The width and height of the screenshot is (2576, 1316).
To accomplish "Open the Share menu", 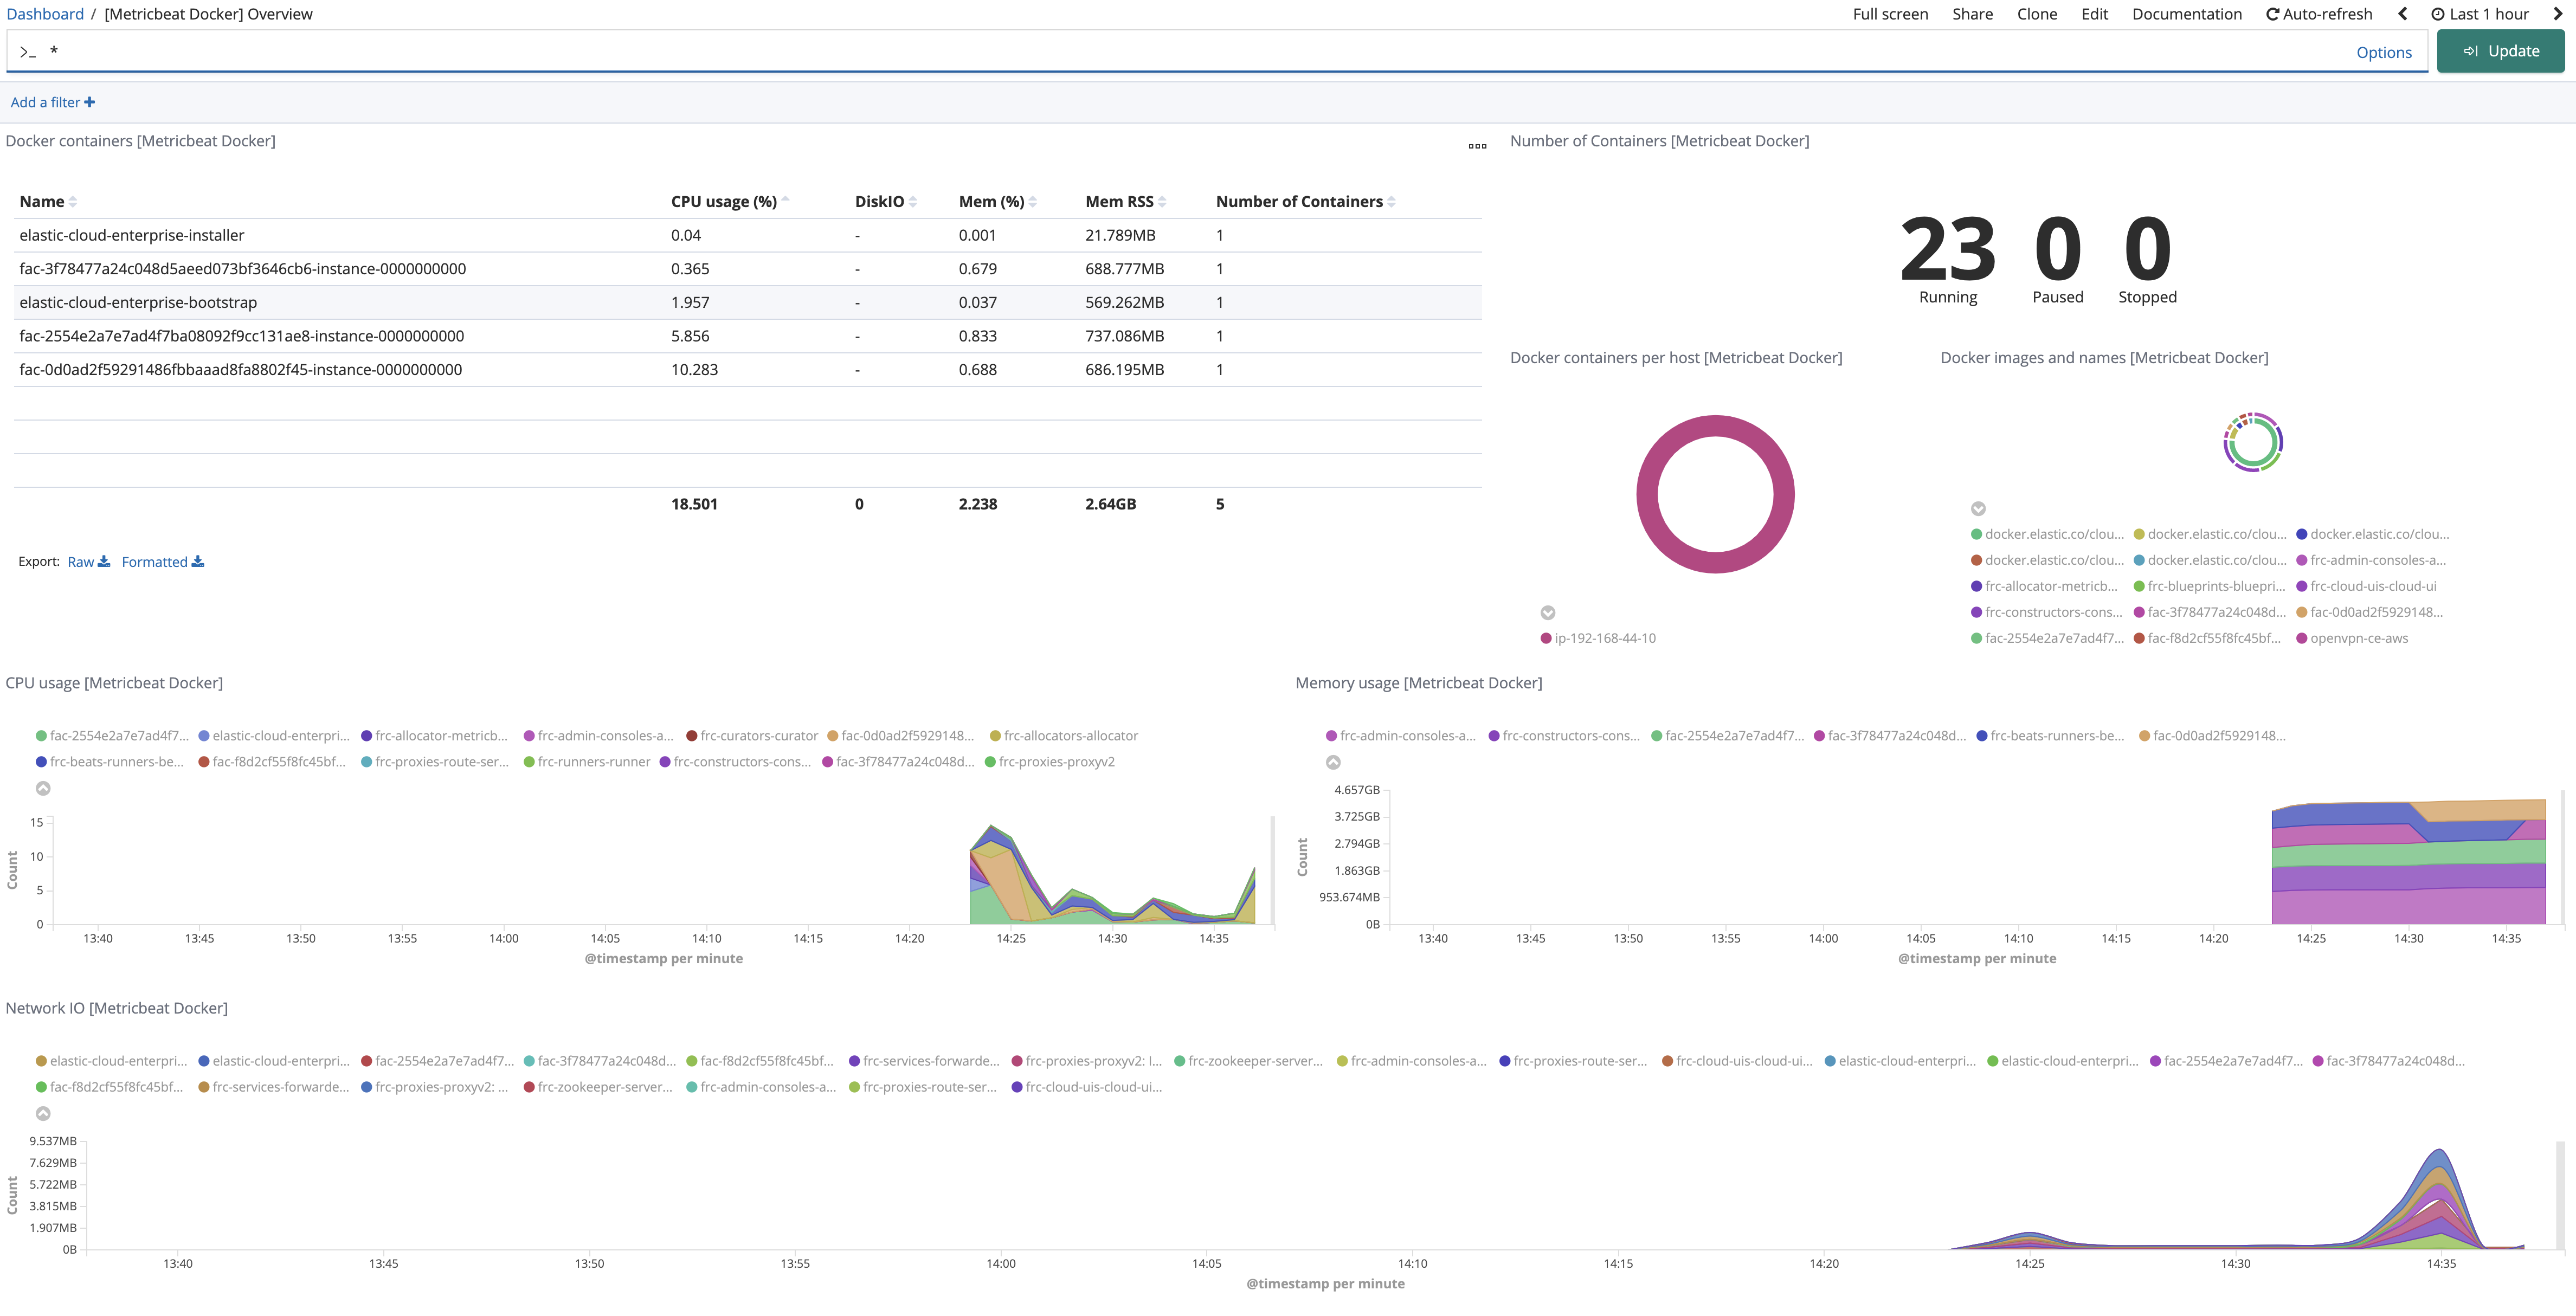I will coord(1972,14).
